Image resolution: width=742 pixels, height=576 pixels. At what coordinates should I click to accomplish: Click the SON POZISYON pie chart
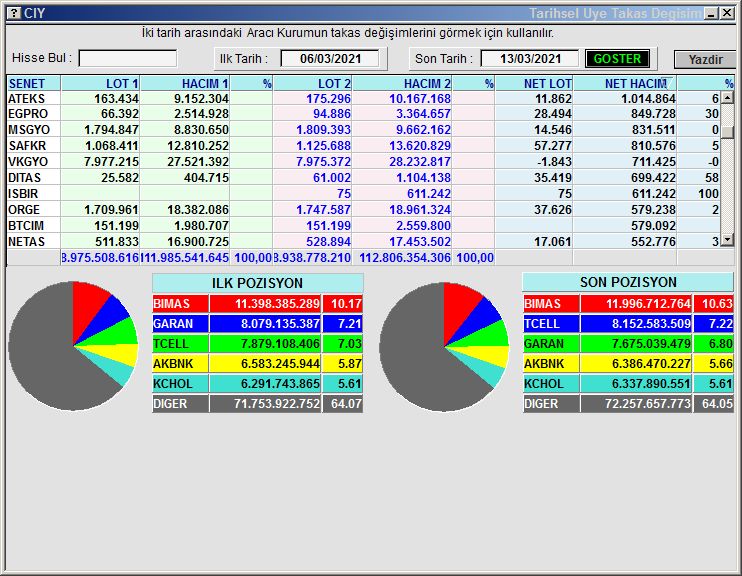click(444, 346)
